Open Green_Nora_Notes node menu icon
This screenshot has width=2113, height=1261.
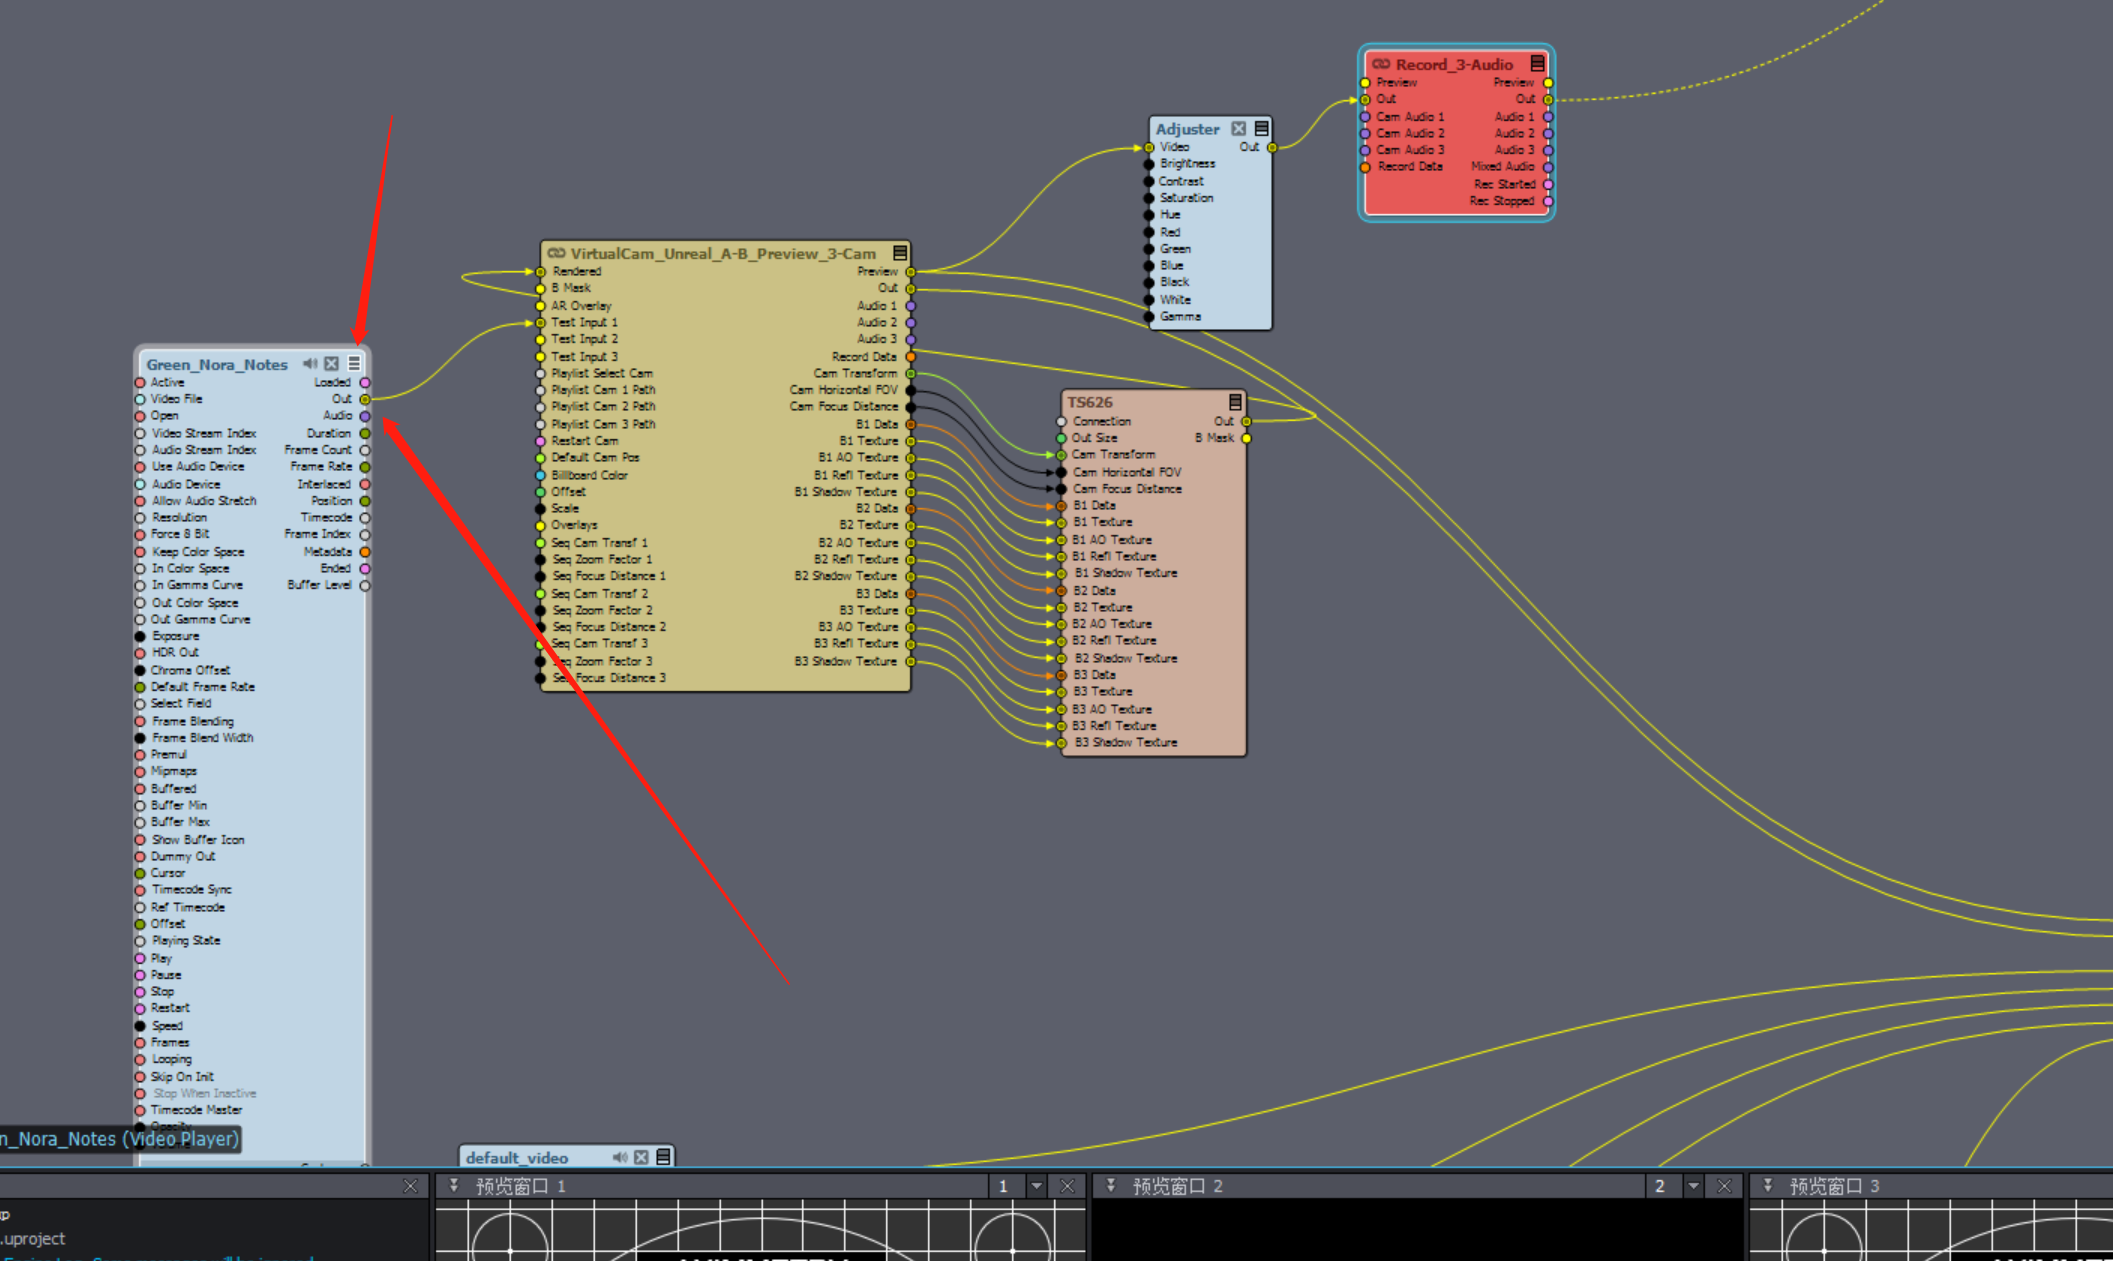point(354,364)
